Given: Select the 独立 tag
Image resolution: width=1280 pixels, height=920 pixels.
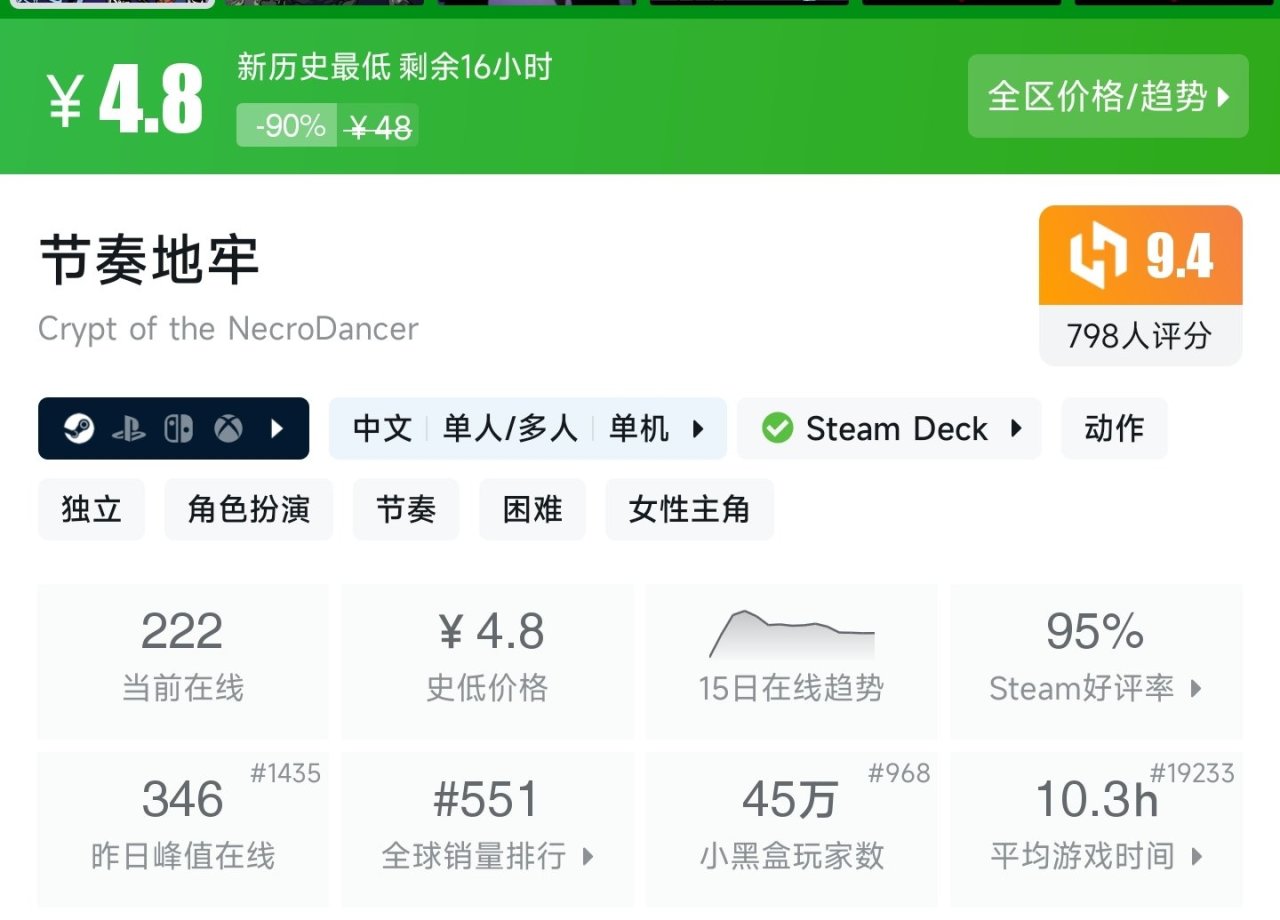Looking at the screenshot, I should pos(91,509).
